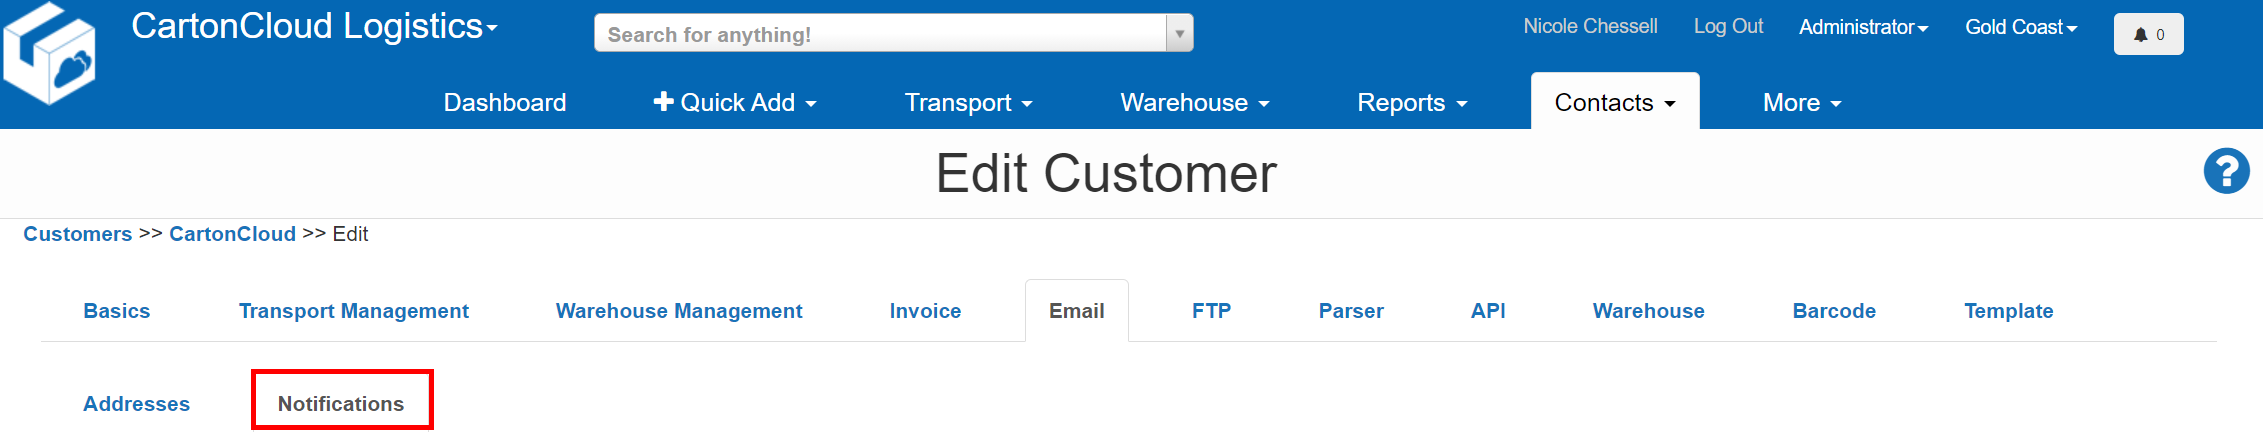This screenshot has width=2263, height=432.
Task: Go to the Dashboard page
Action: (x=505, y=103)
